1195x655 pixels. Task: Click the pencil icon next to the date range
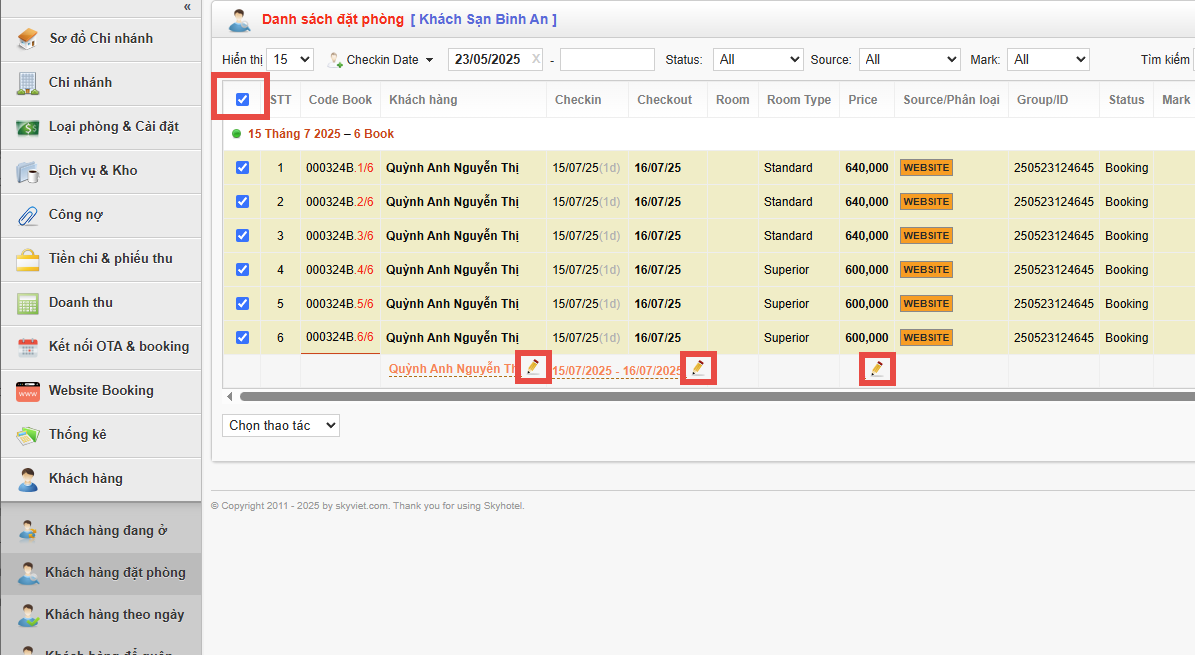(697, 366)
